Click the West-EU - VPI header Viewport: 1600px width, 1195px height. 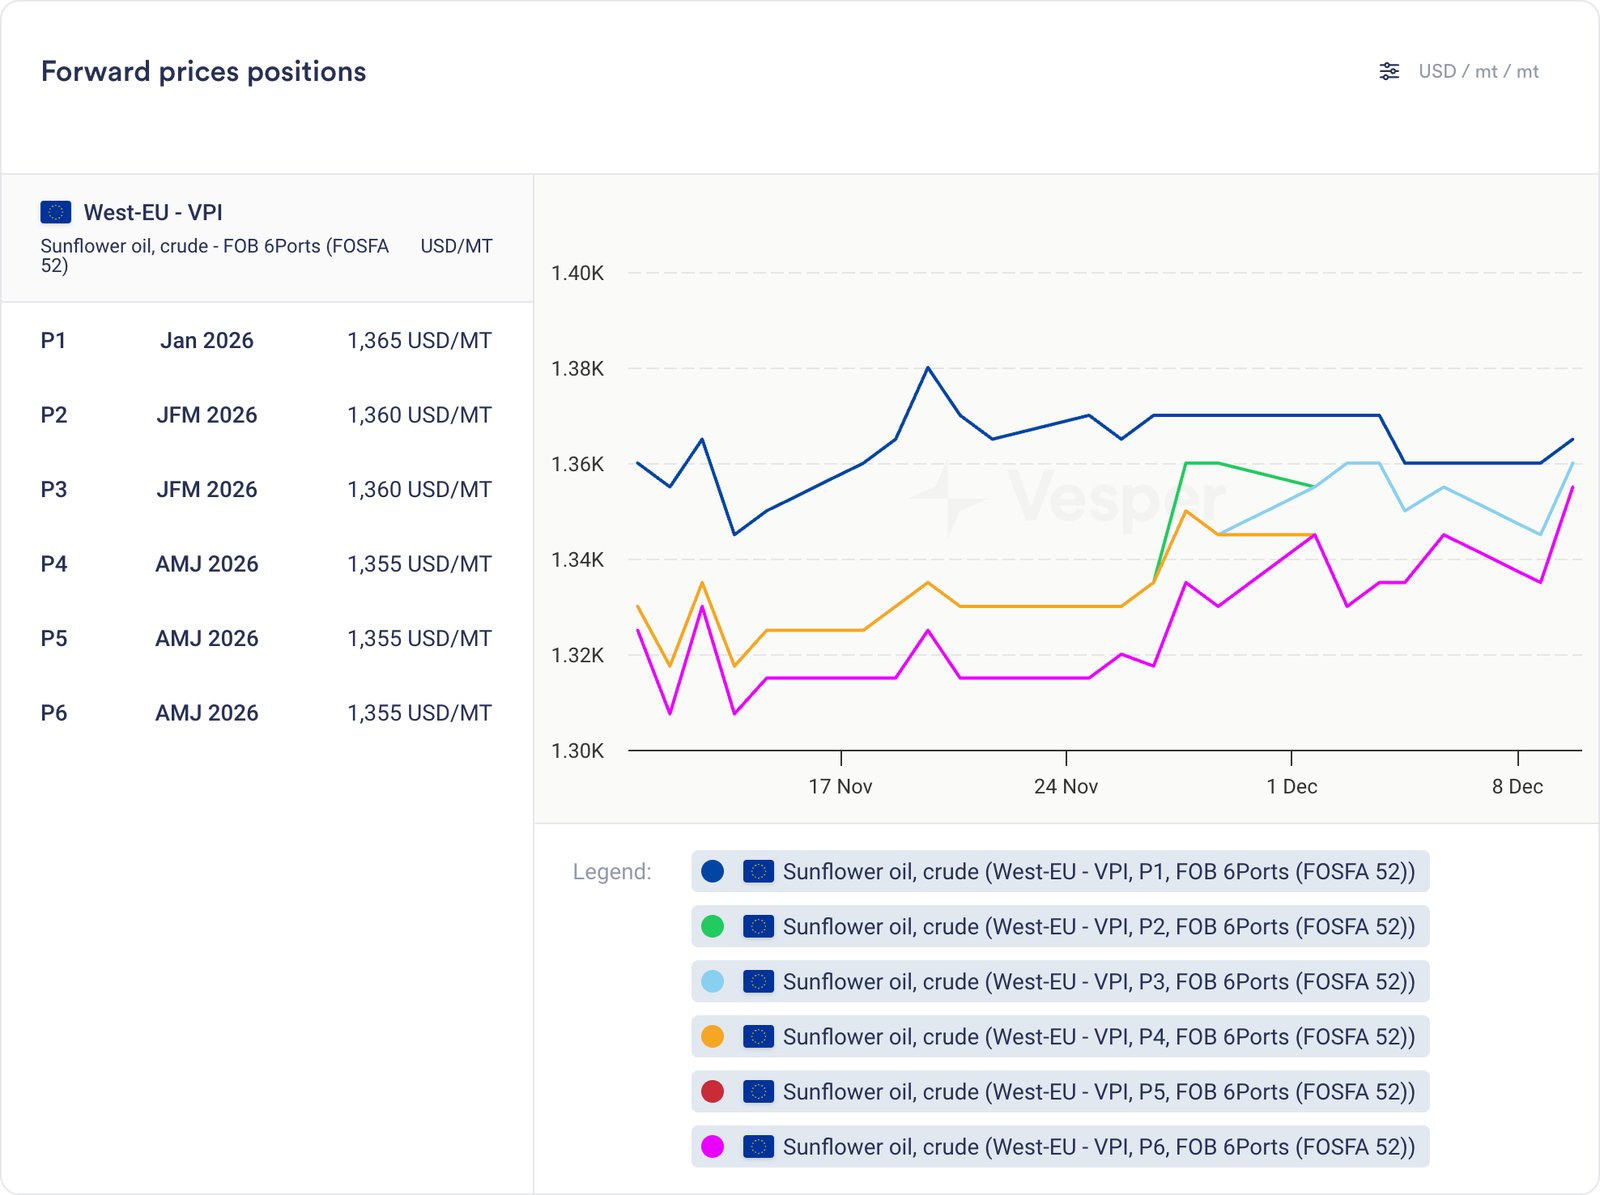tap(153, 212)
